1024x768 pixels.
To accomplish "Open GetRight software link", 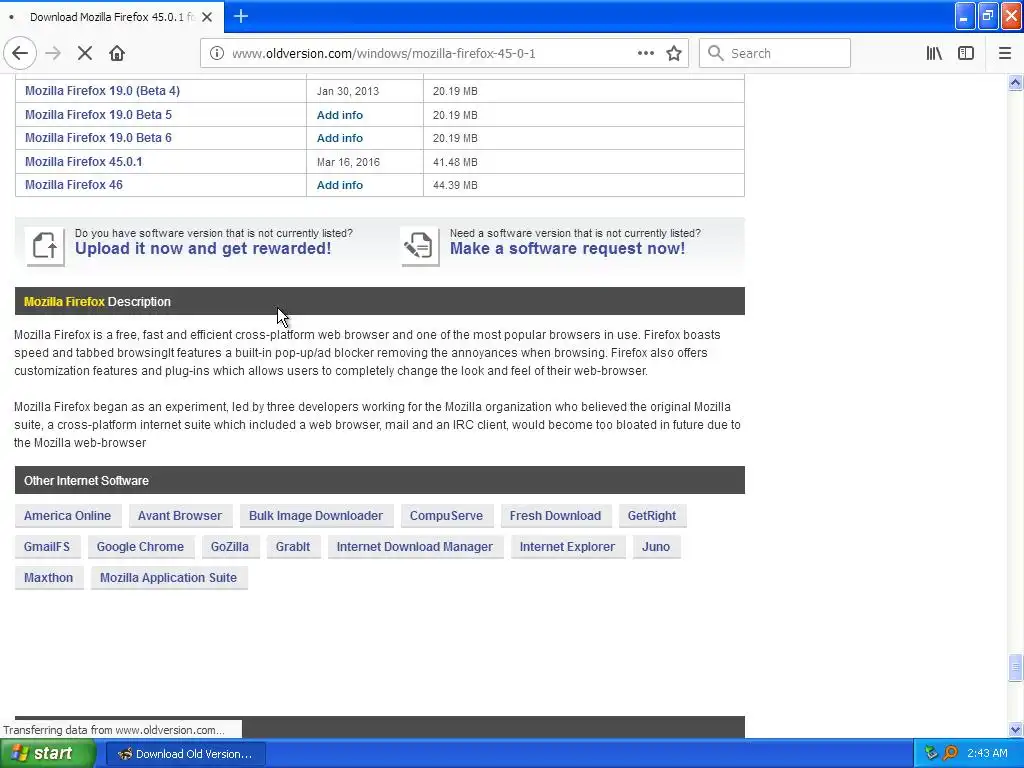I will pos(652,515).
